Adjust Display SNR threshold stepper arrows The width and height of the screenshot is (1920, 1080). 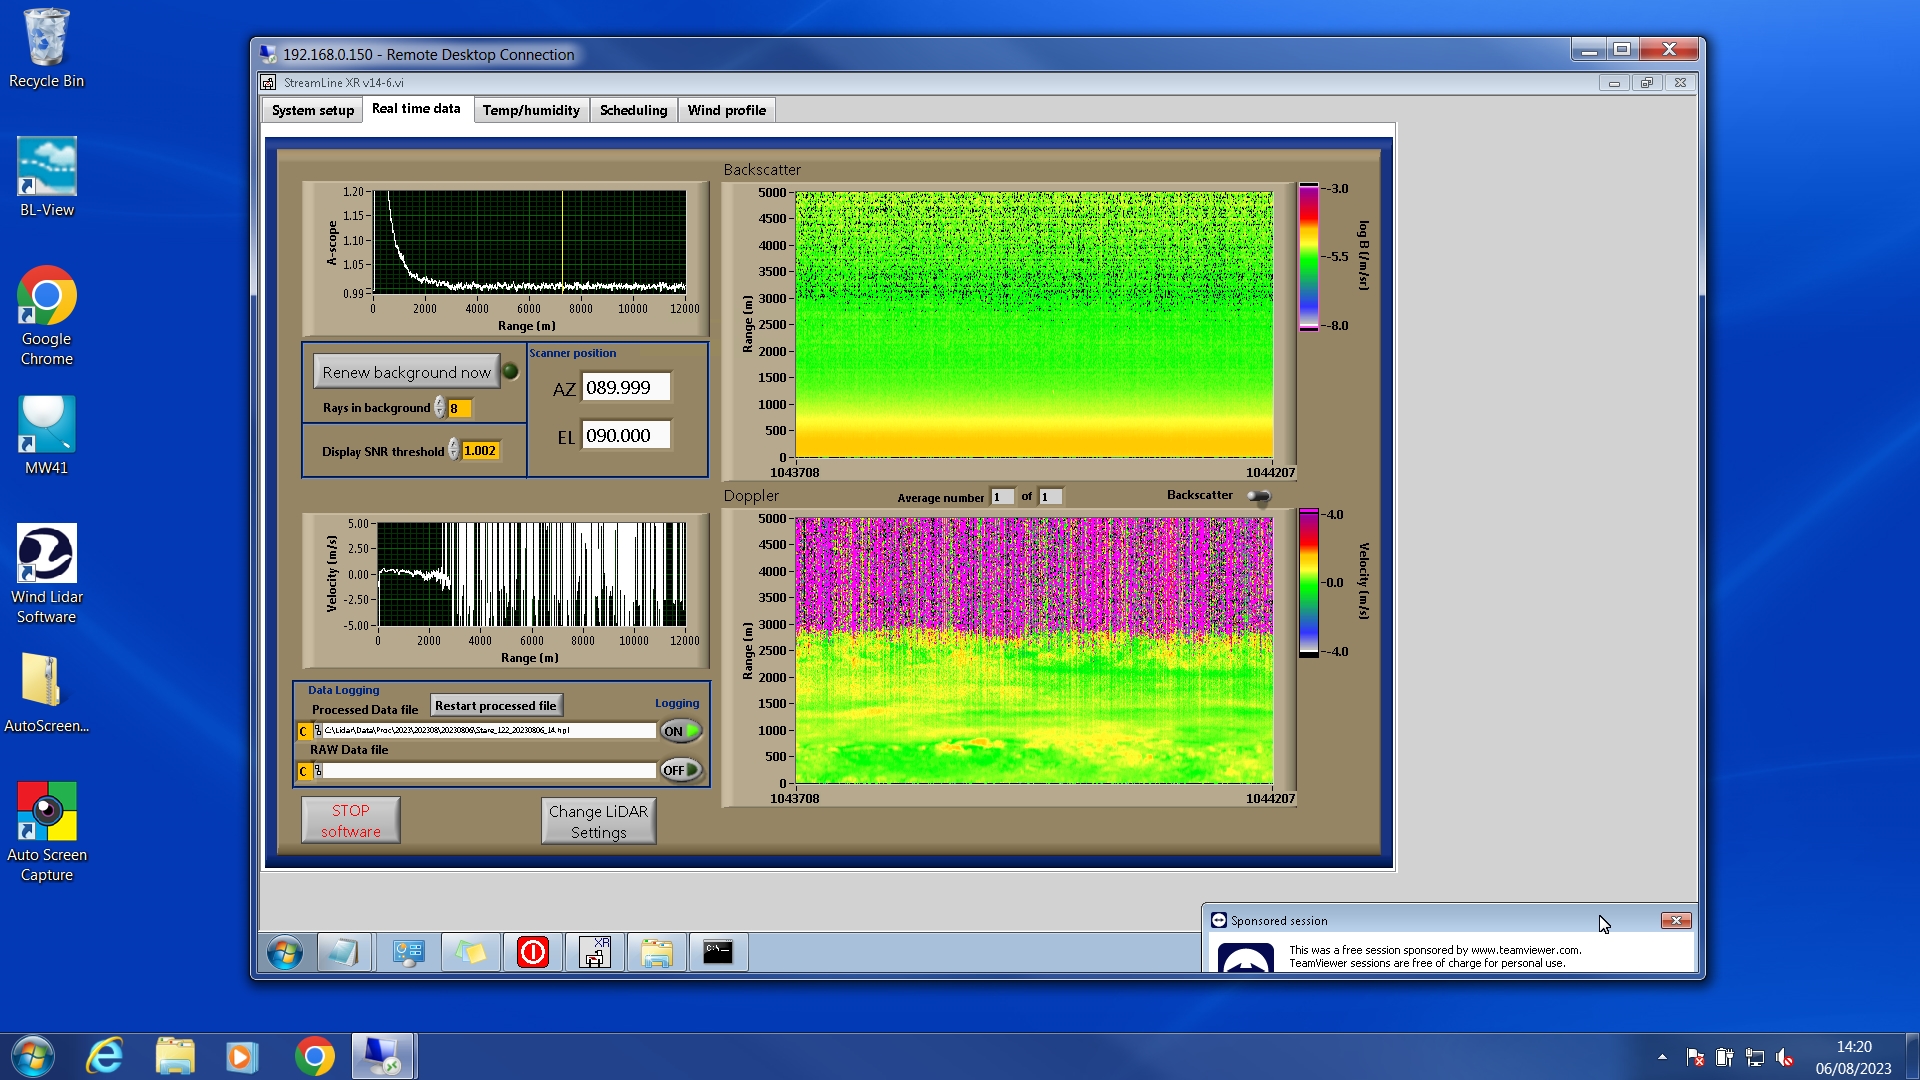(453, 450)
